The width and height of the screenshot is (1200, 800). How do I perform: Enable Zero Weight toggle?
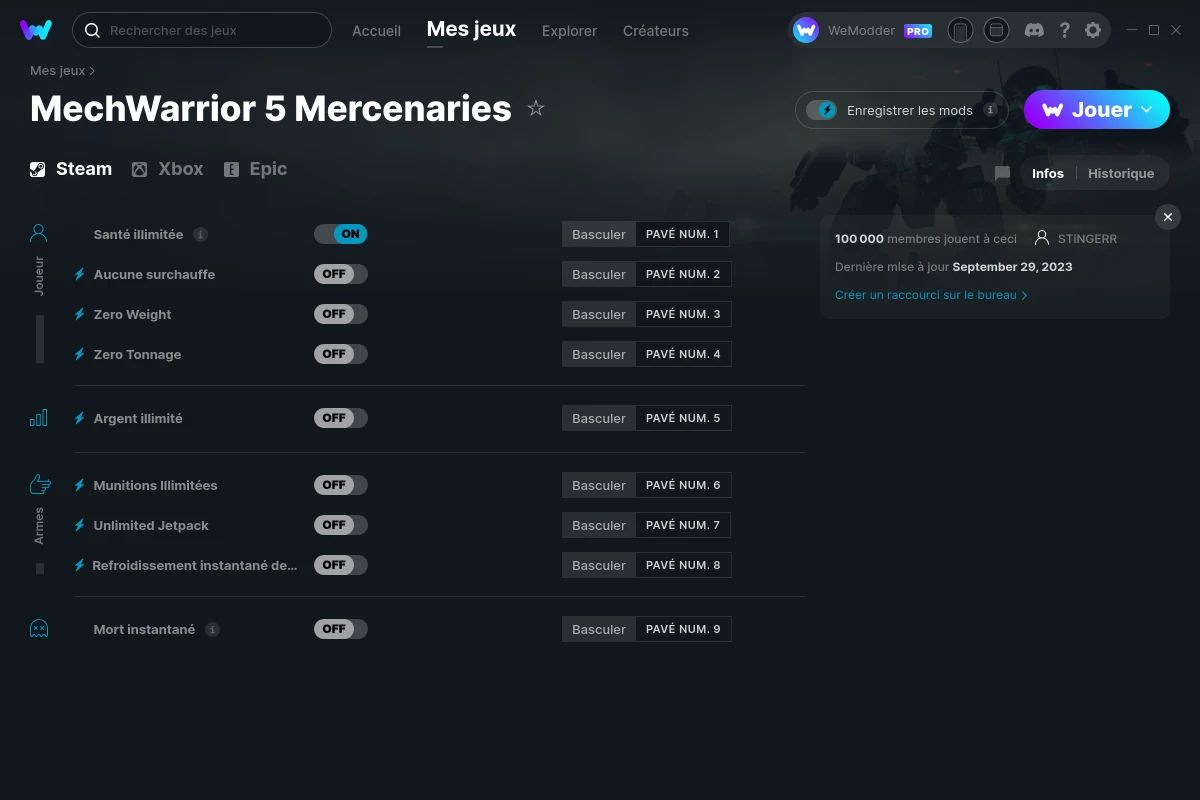pyautogui.click(x=341, y=314)
